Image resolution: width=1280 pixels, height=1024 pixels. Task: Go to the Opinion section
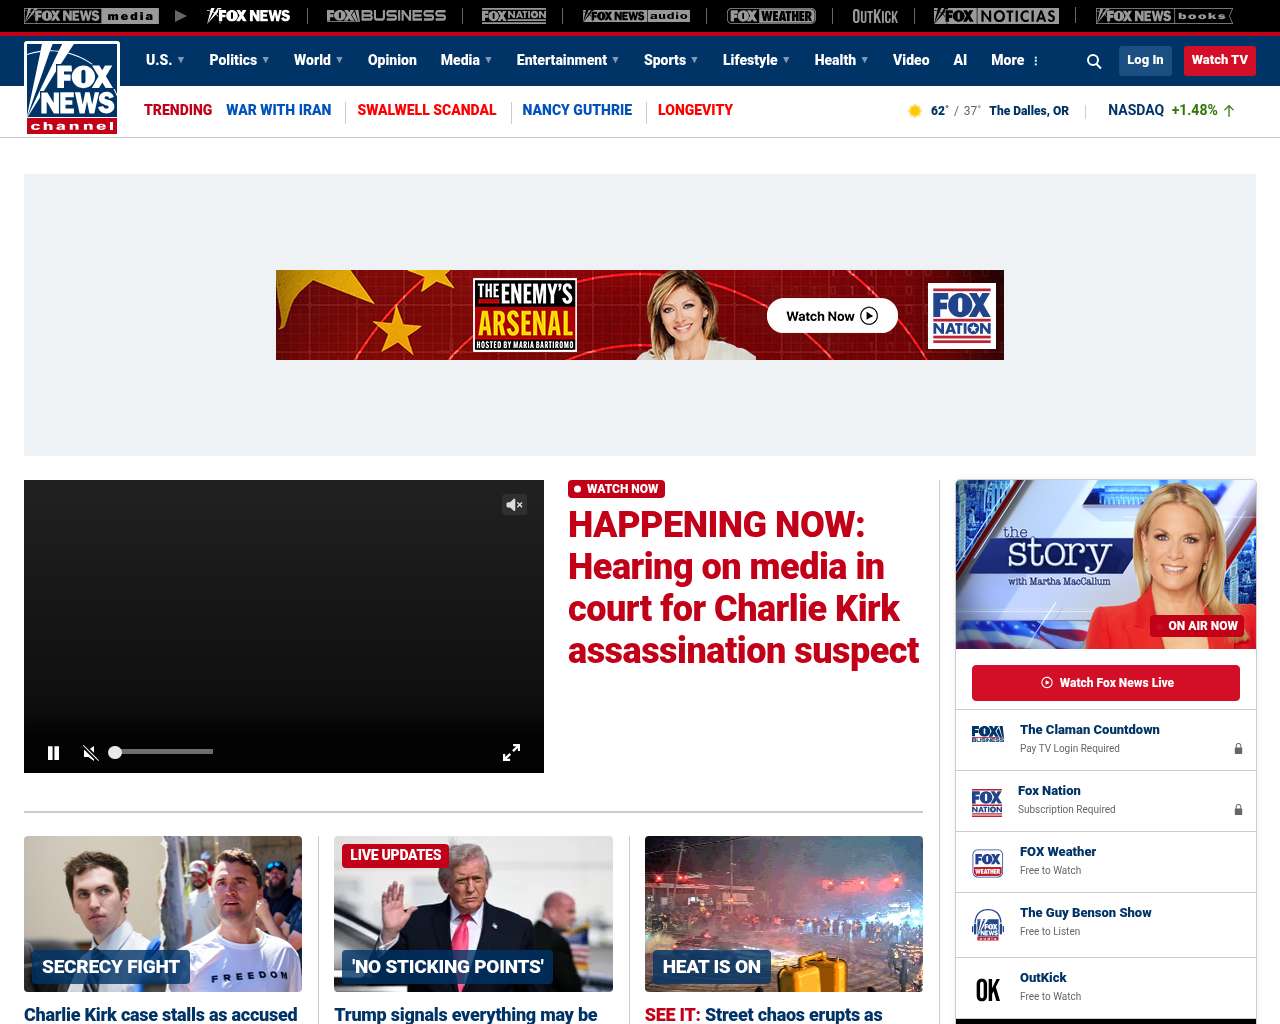coord(392,60)
